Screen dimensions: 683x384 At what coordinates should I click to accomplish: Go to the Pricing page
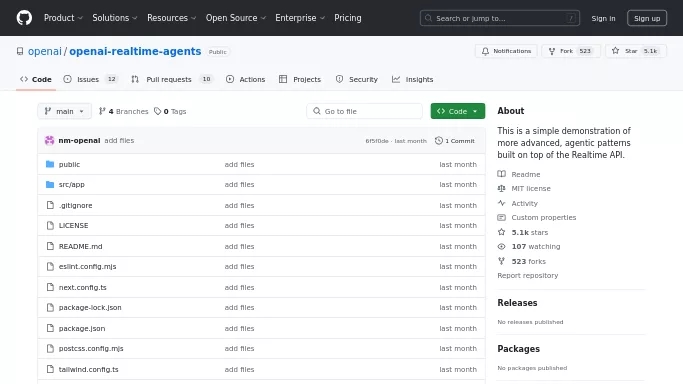tap(348, 18)
